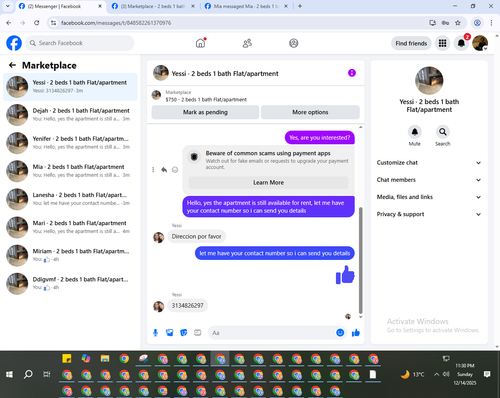500x398 pixels.
Task: Open Miriam's apartment conversation
Action: pyautogui.click(x=70, y=255)
